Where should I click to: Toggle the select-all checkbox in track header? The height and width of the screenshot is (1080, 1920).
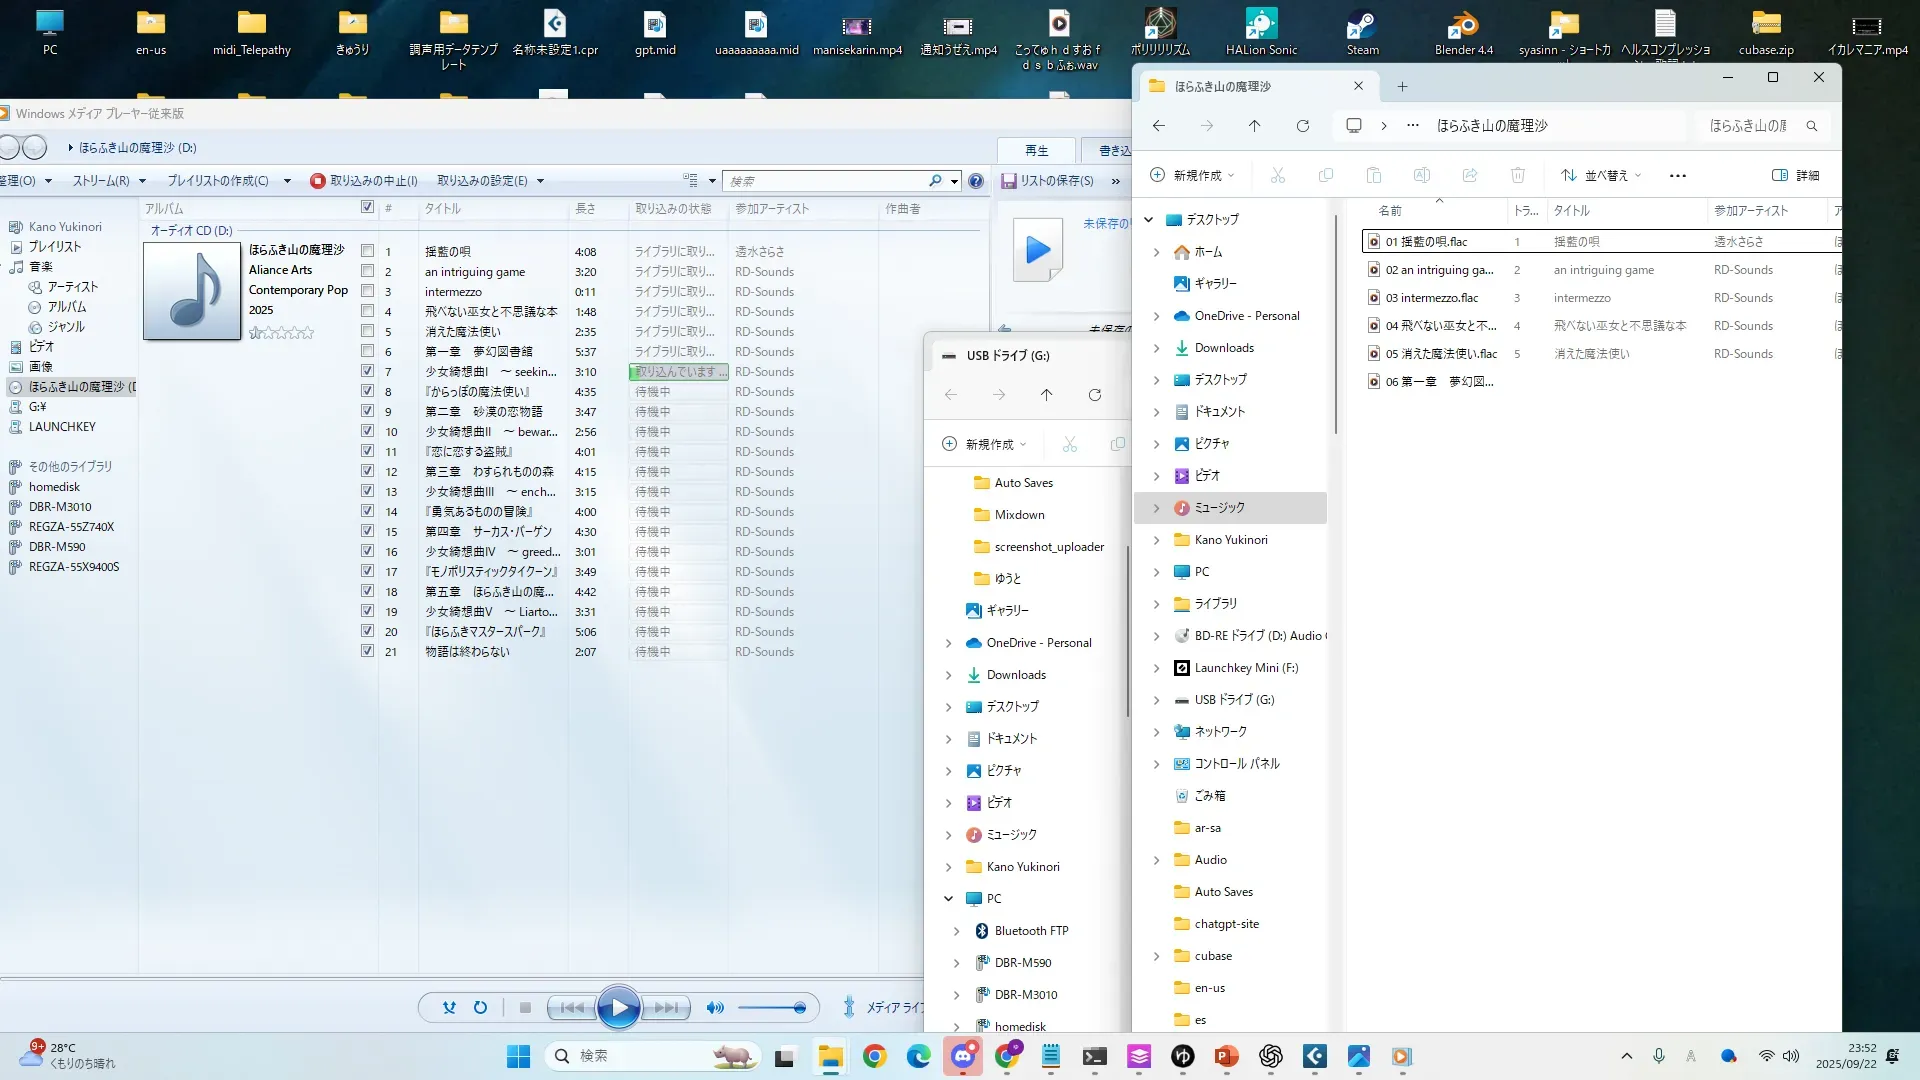tap(367, 207)
